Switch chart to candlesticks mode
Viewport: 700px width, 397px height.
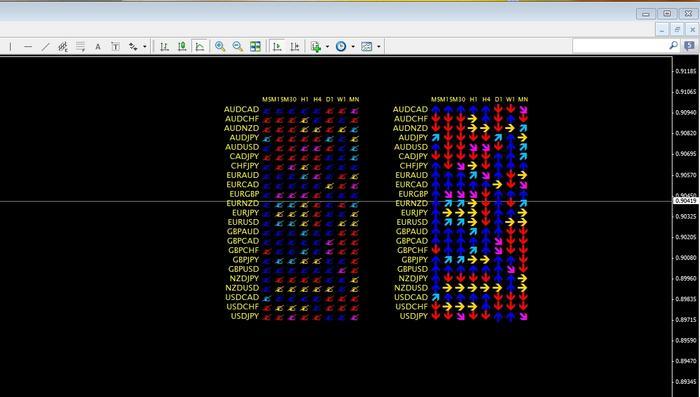182,46
